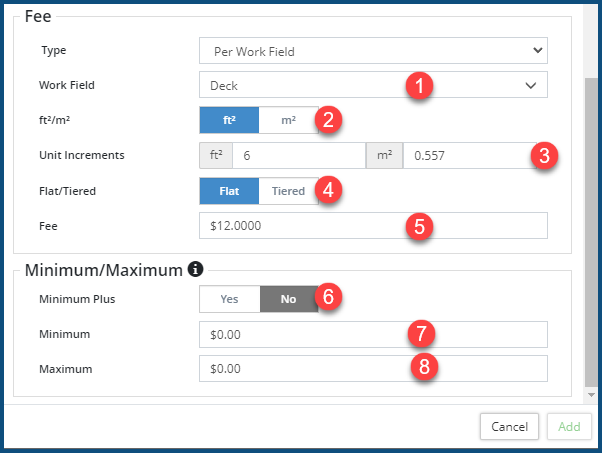Click red callout marker number 1

(x=421, y=86)
